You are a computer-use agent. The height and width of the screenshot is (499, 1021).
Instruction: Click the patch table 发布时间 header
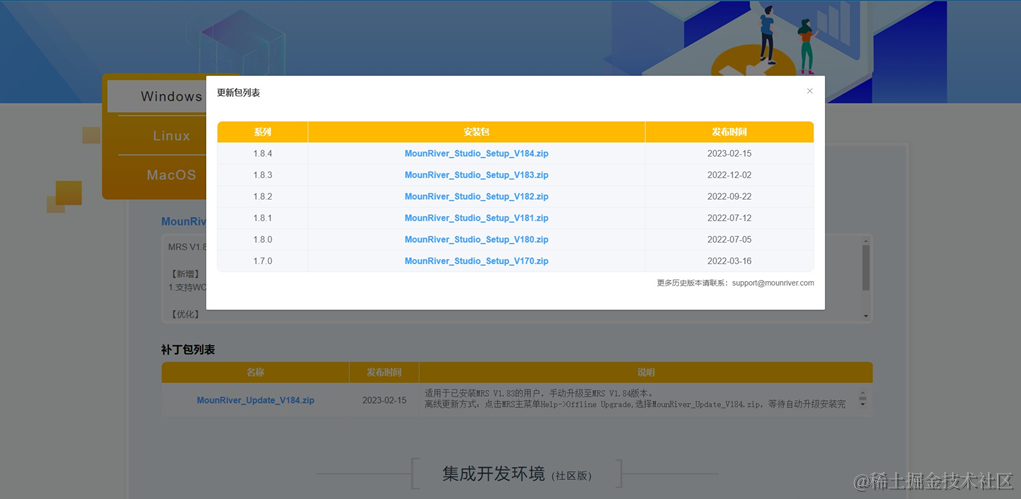pos(384,373)
